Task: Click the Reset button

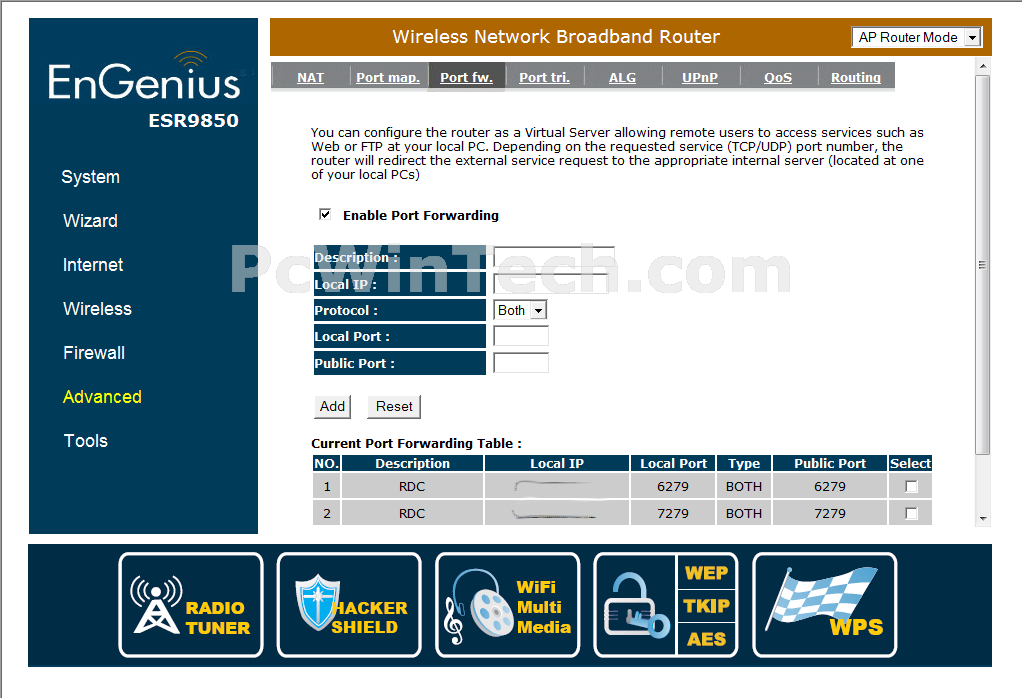Action: click(394, 407)
